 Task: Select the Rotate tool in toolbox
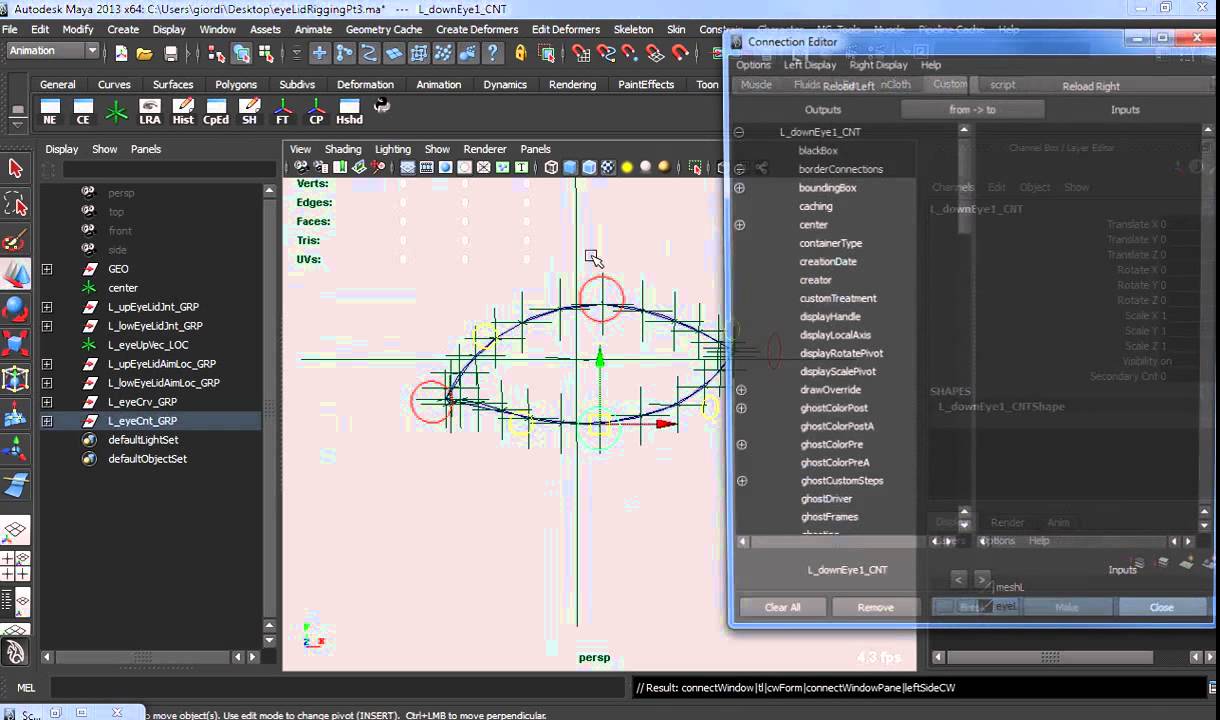(15, 309)
